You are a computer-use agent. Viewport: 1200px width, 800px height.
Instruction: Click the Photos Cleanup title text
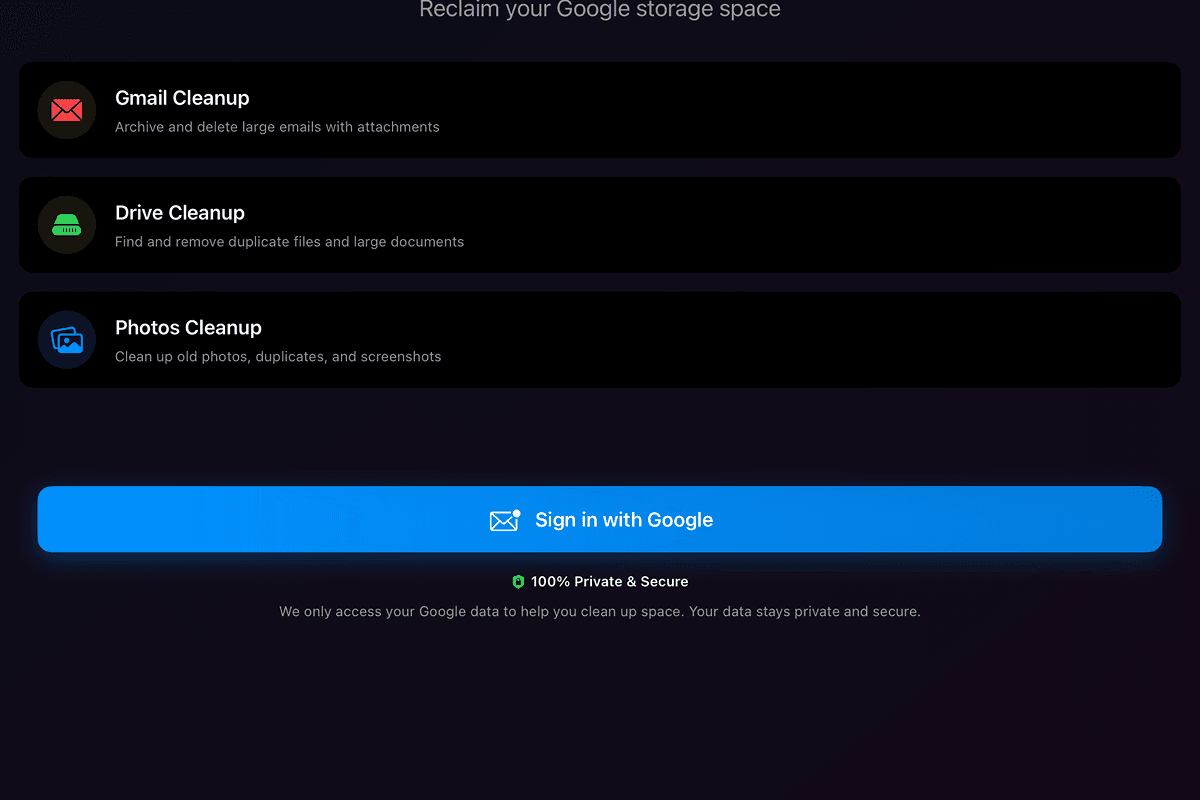(x=188, y=328)
